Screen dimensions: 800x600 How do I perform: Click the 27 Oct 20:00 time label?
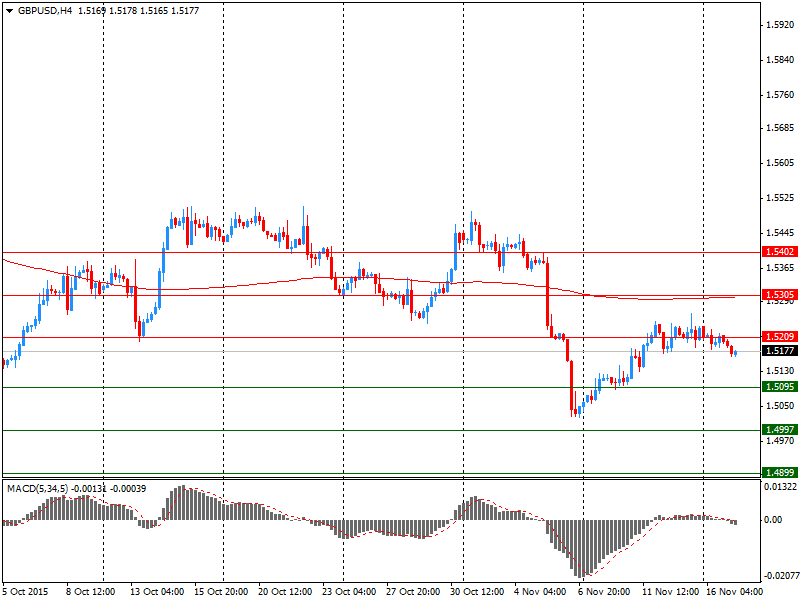click(413, 592)
